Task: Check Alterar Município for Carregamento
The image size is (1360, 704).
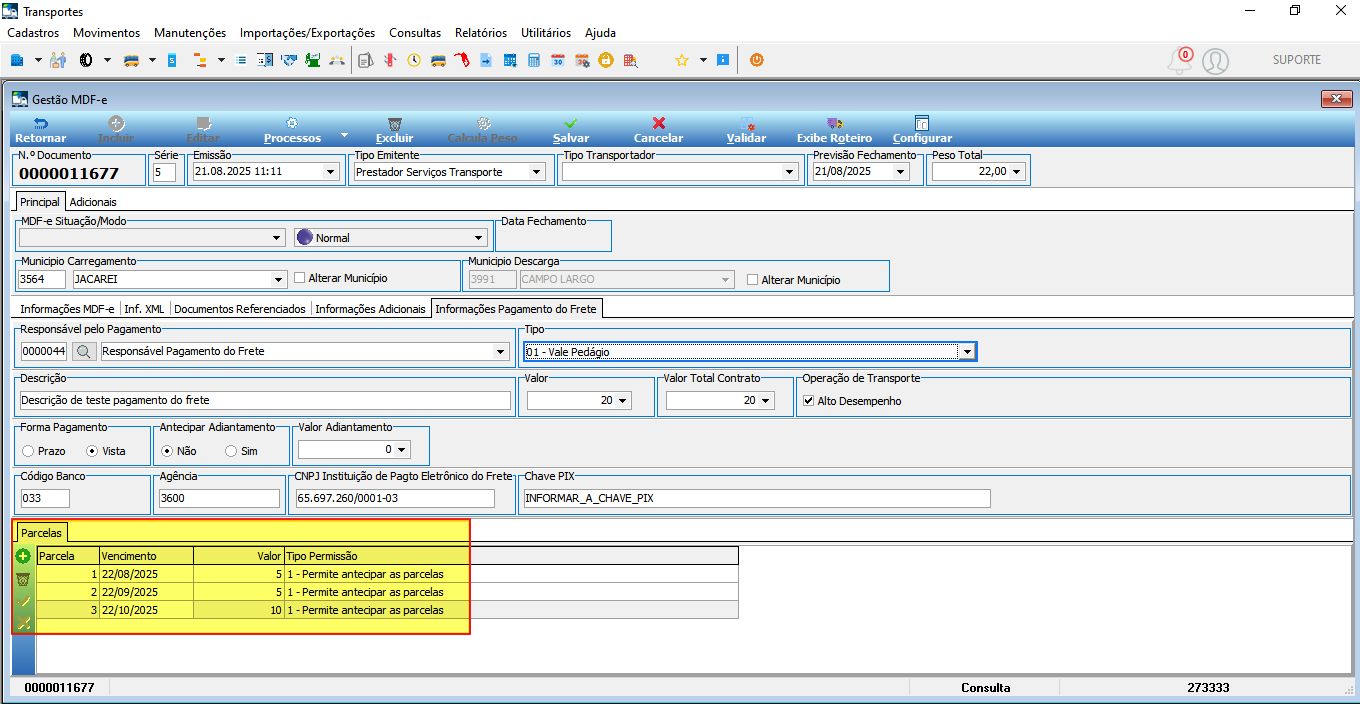Action: pyautogui.click(x=300, y=278)
